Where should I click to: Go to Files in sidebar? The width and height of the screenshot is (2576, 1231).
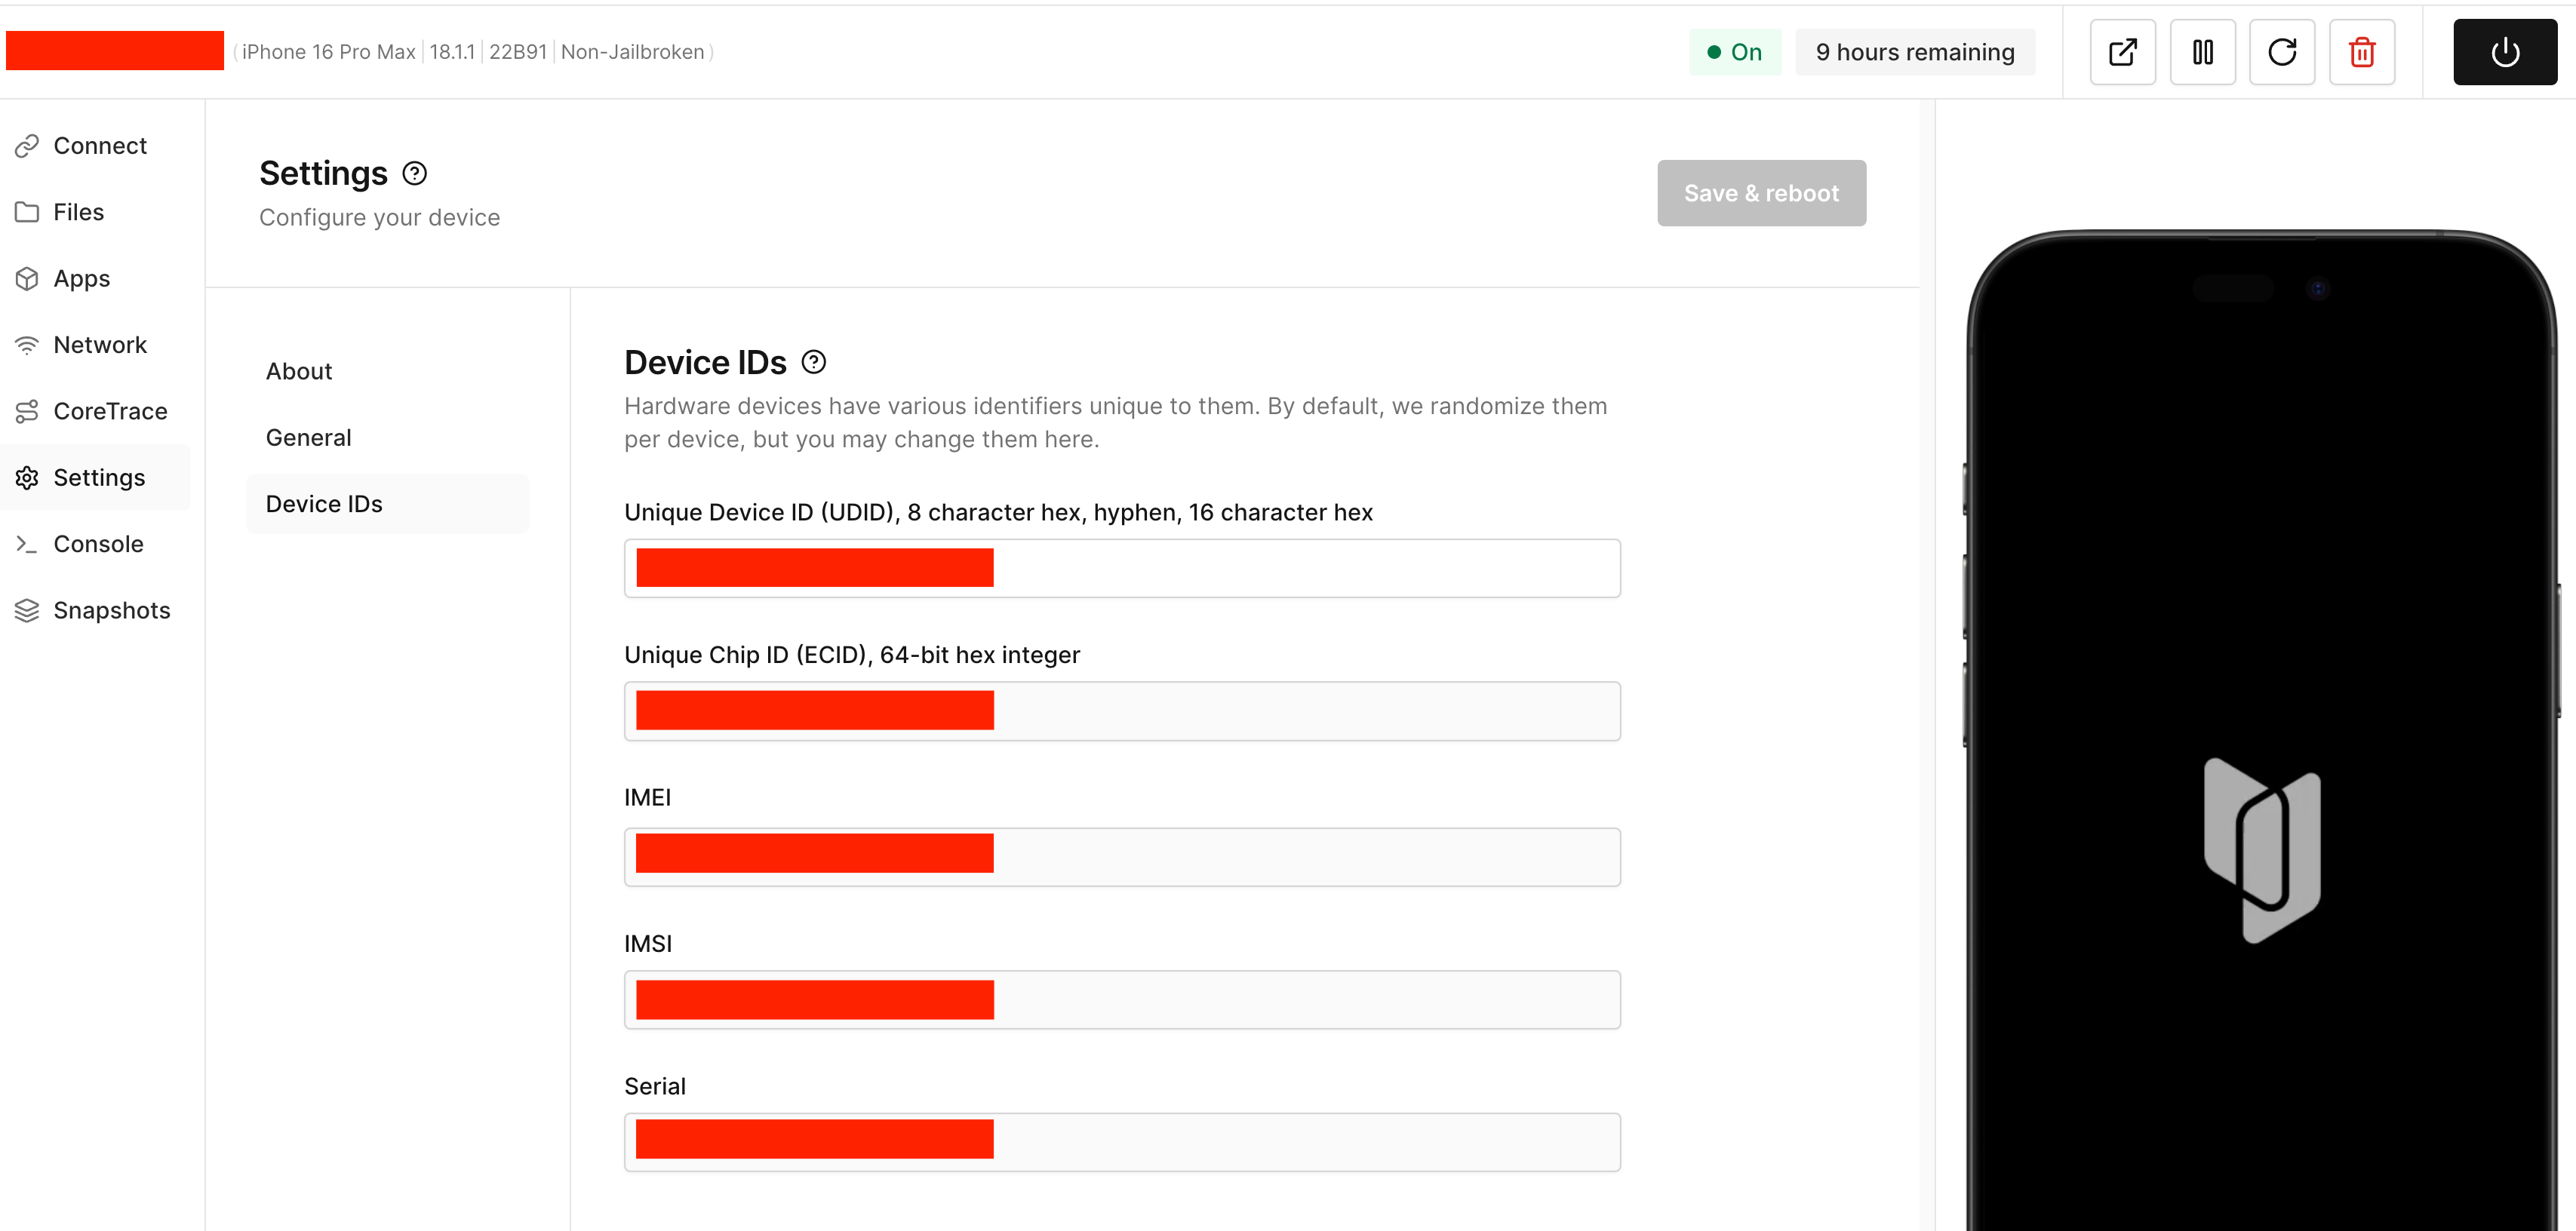pyautogui.click(x=78, y=212)
